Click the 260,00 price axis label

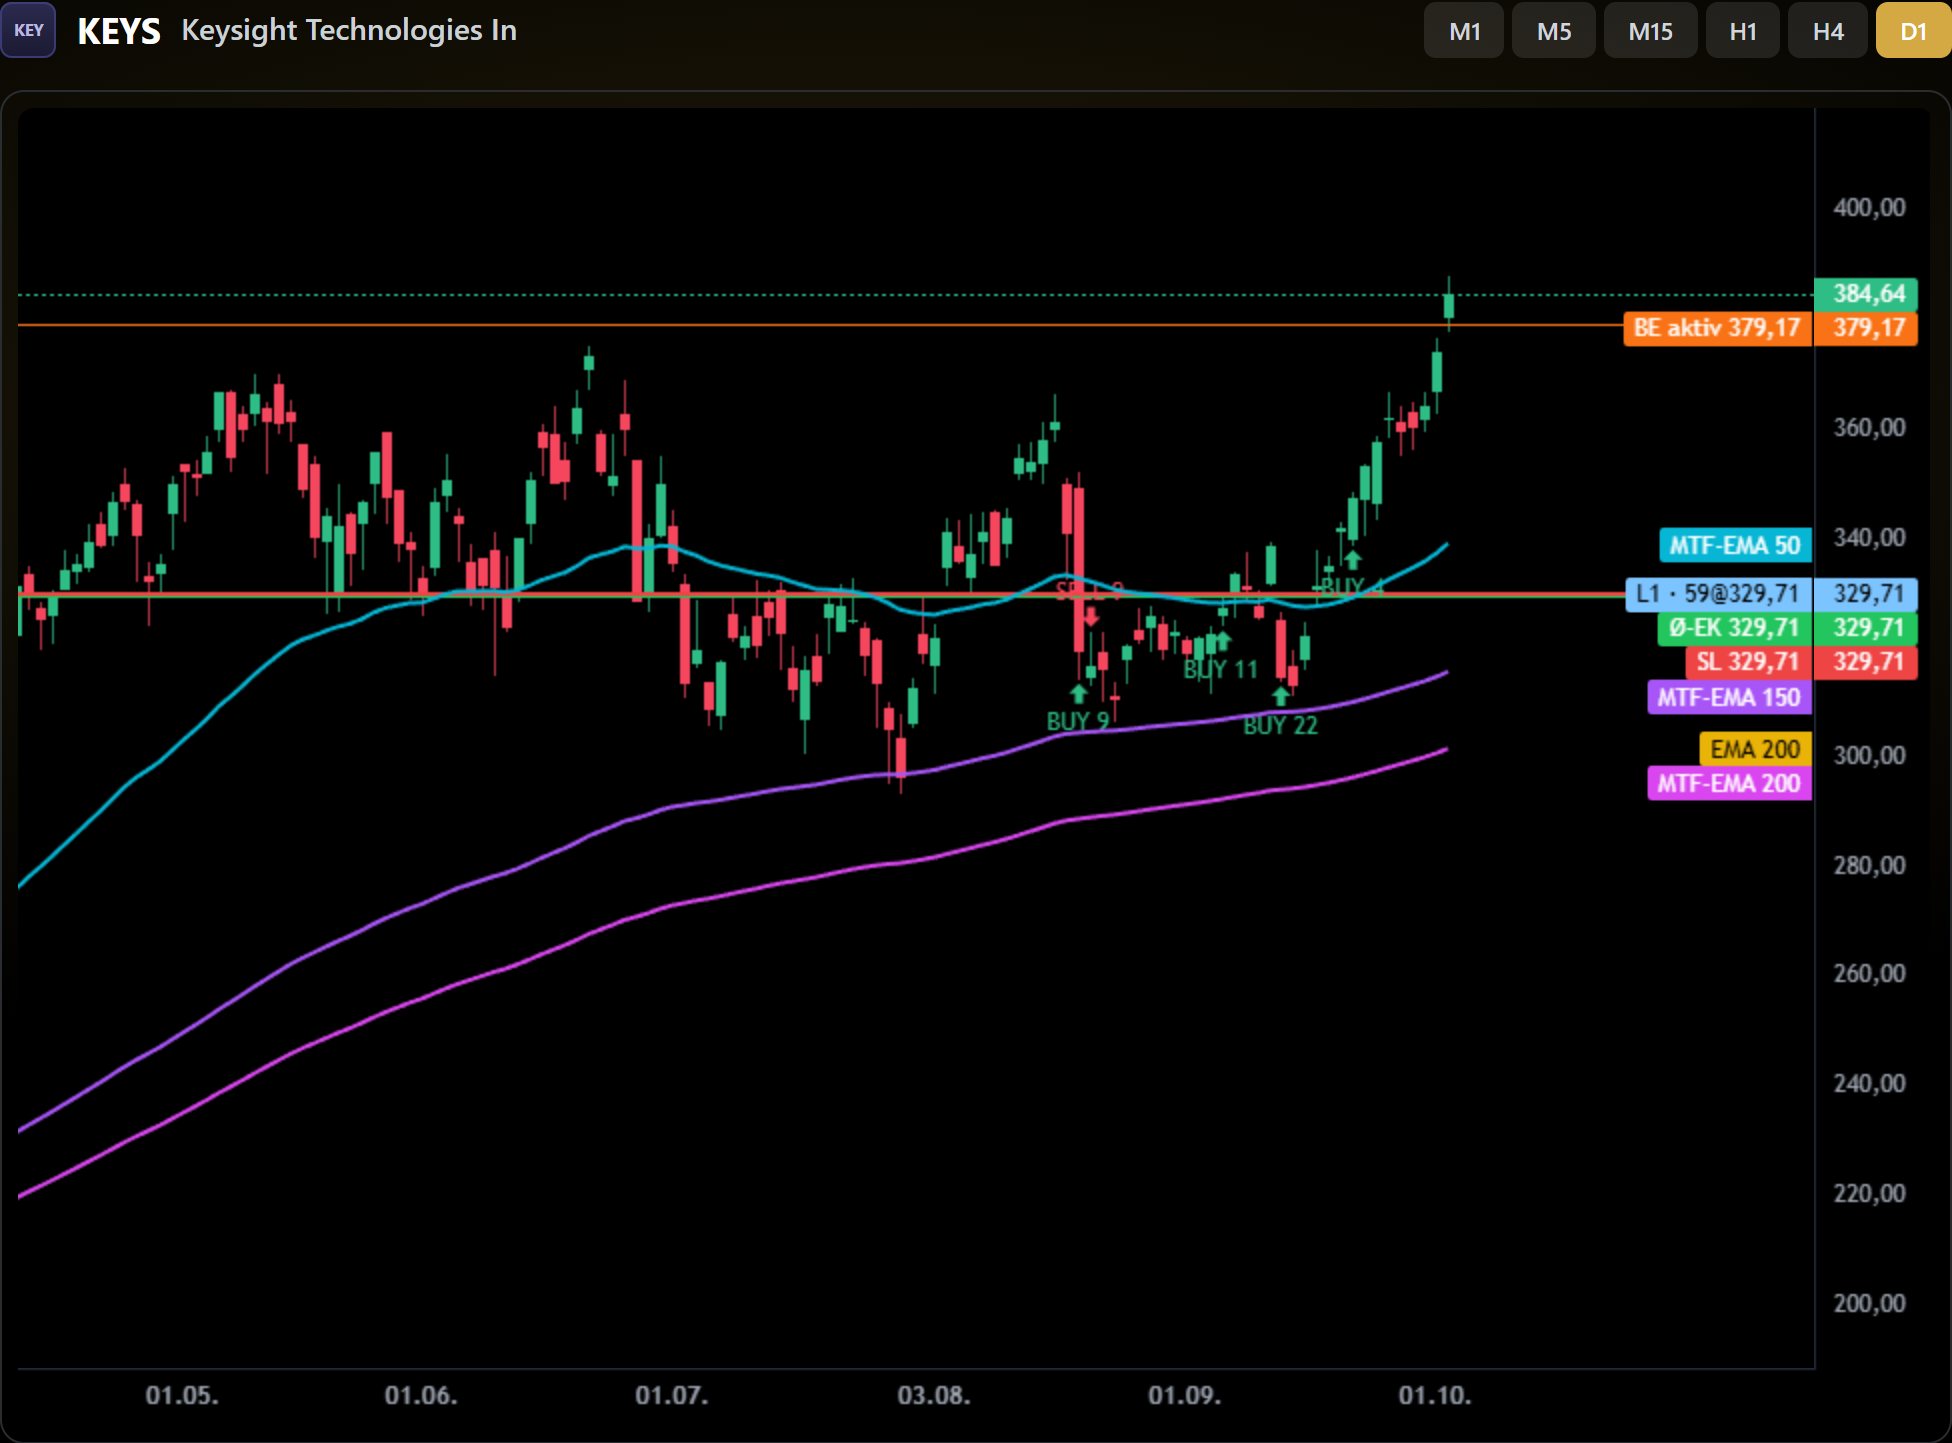point(1869,974)
